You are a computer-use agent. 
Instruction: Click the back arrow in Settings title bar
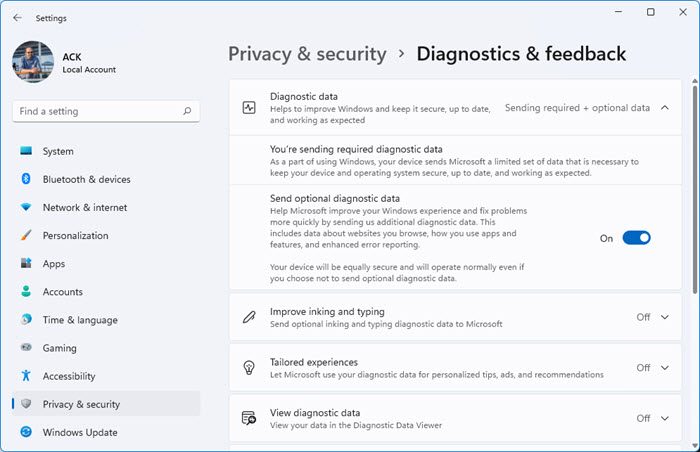click(17, 17)
